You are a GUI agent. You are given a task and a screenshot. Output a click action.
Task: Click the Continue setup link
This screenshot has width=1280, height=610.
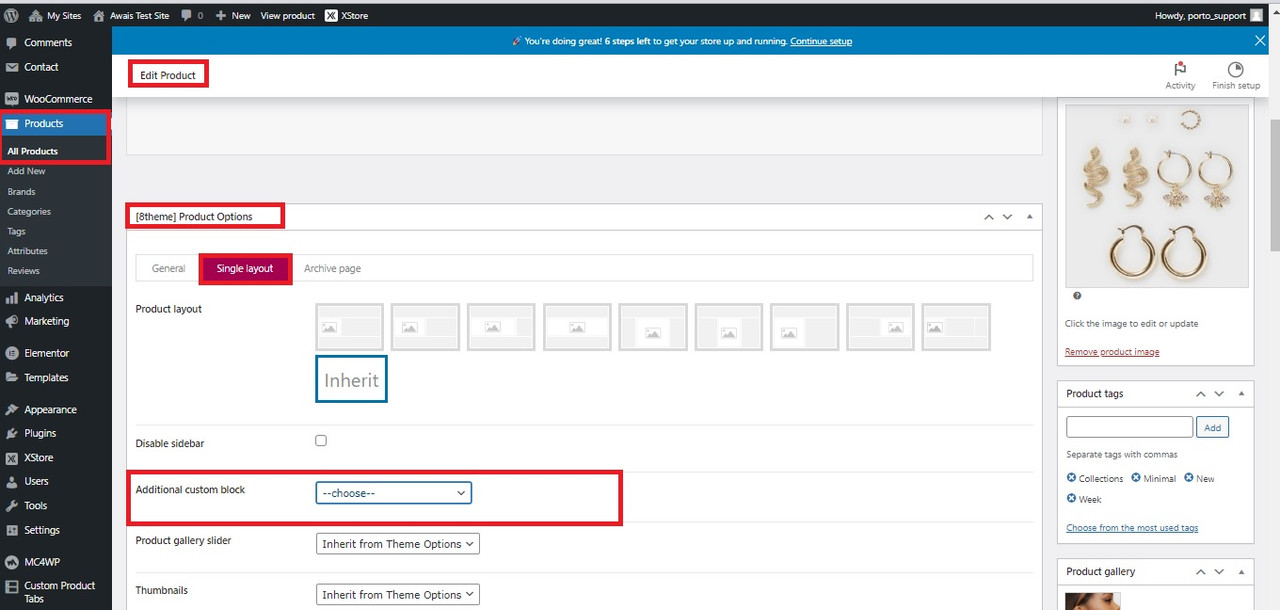[821, 41]
